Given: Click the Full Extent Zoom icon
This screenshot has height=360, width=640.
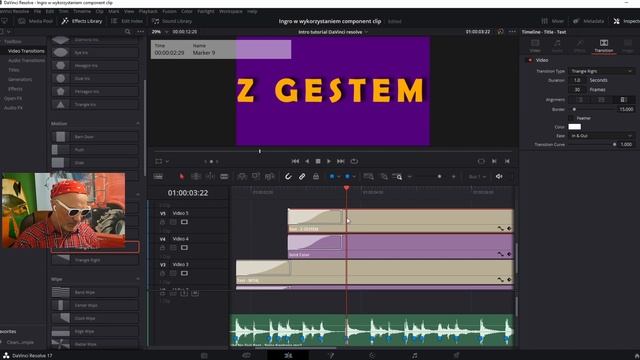Looking at the screenshot, I should click(x=369, y=176).
